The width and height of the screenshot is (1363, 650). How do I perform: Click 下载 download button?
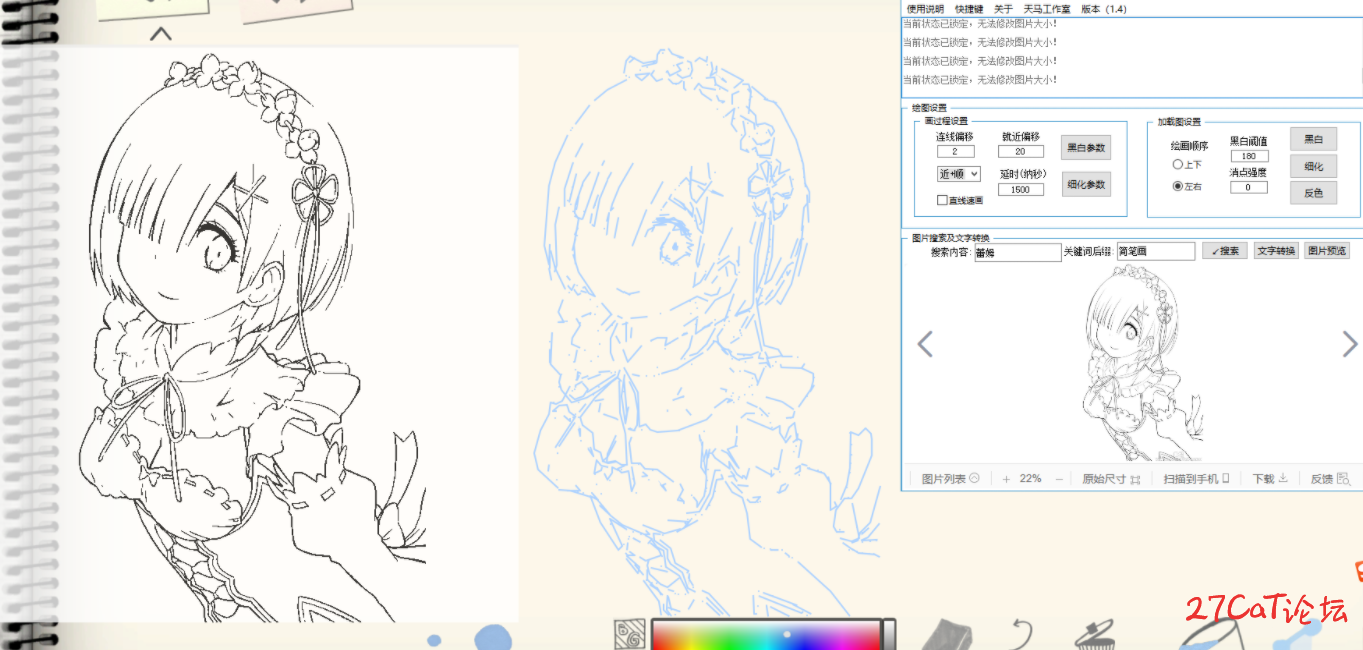click(x=1270, y=479)
